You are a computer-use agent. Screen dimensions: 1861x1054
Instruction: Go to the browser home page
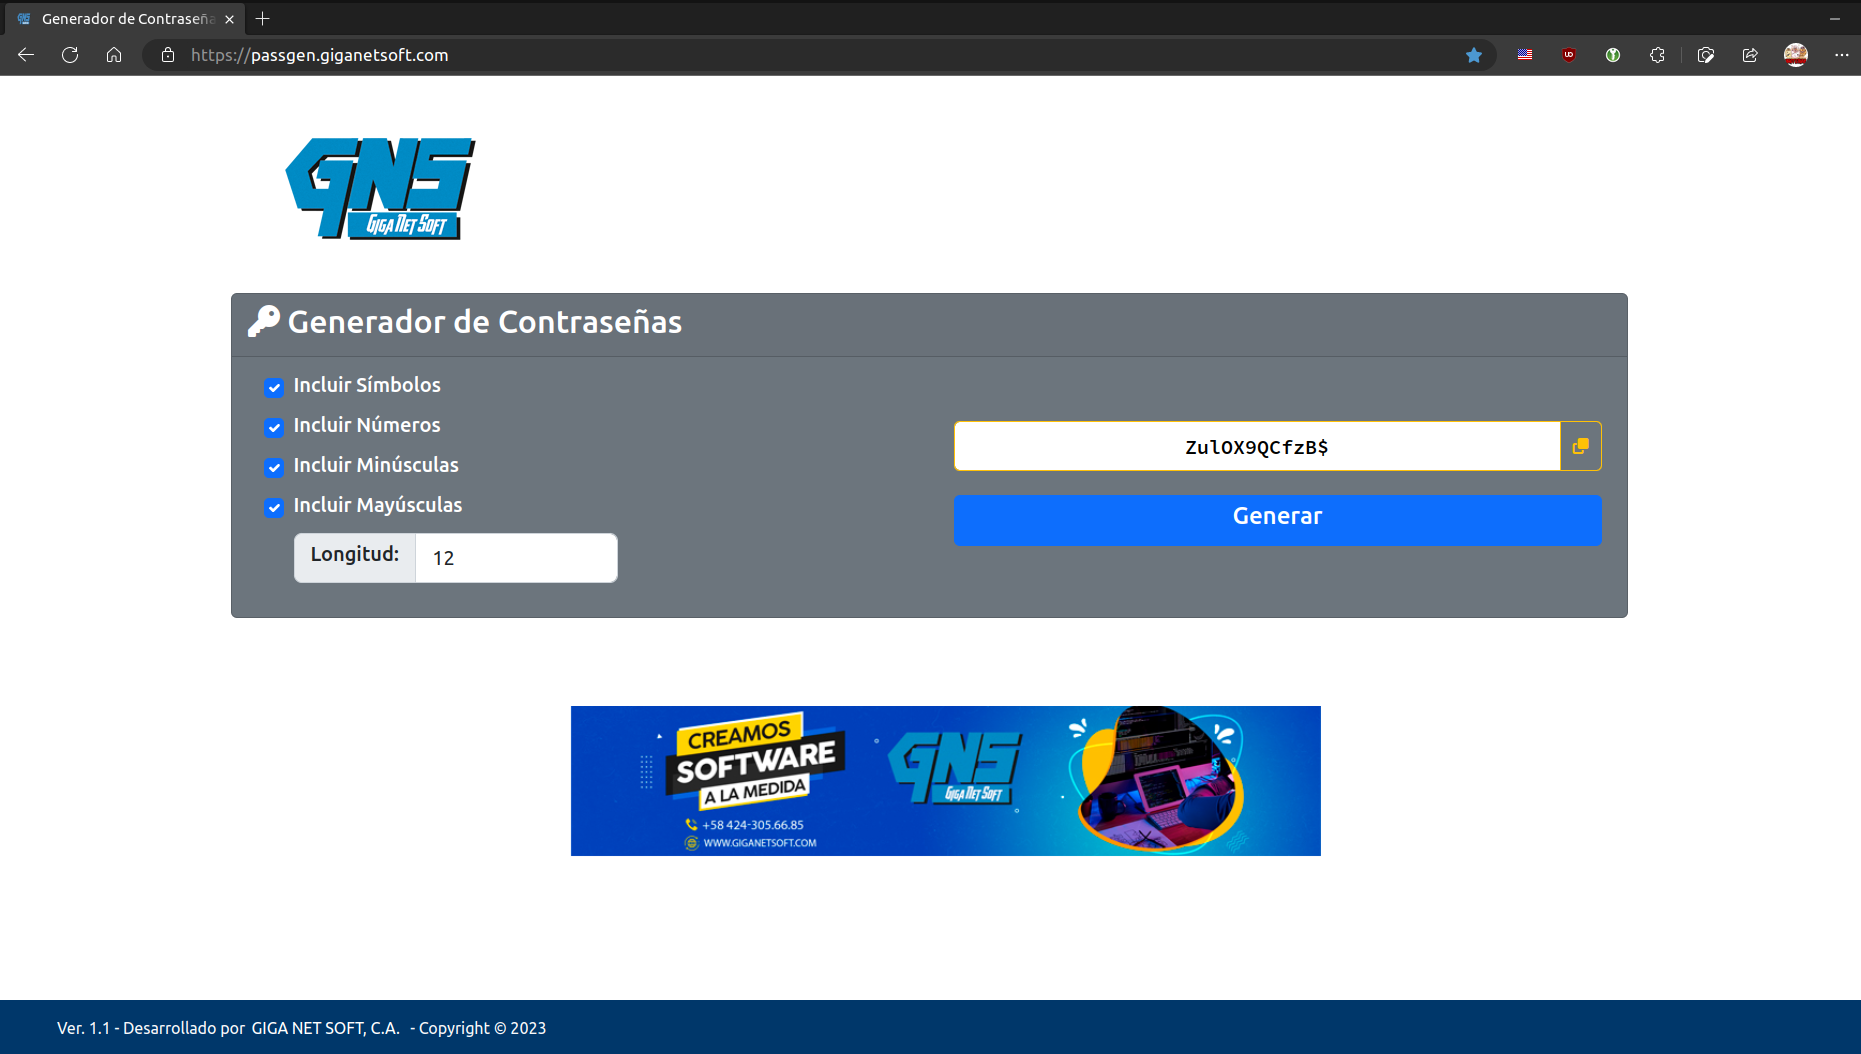113,55
